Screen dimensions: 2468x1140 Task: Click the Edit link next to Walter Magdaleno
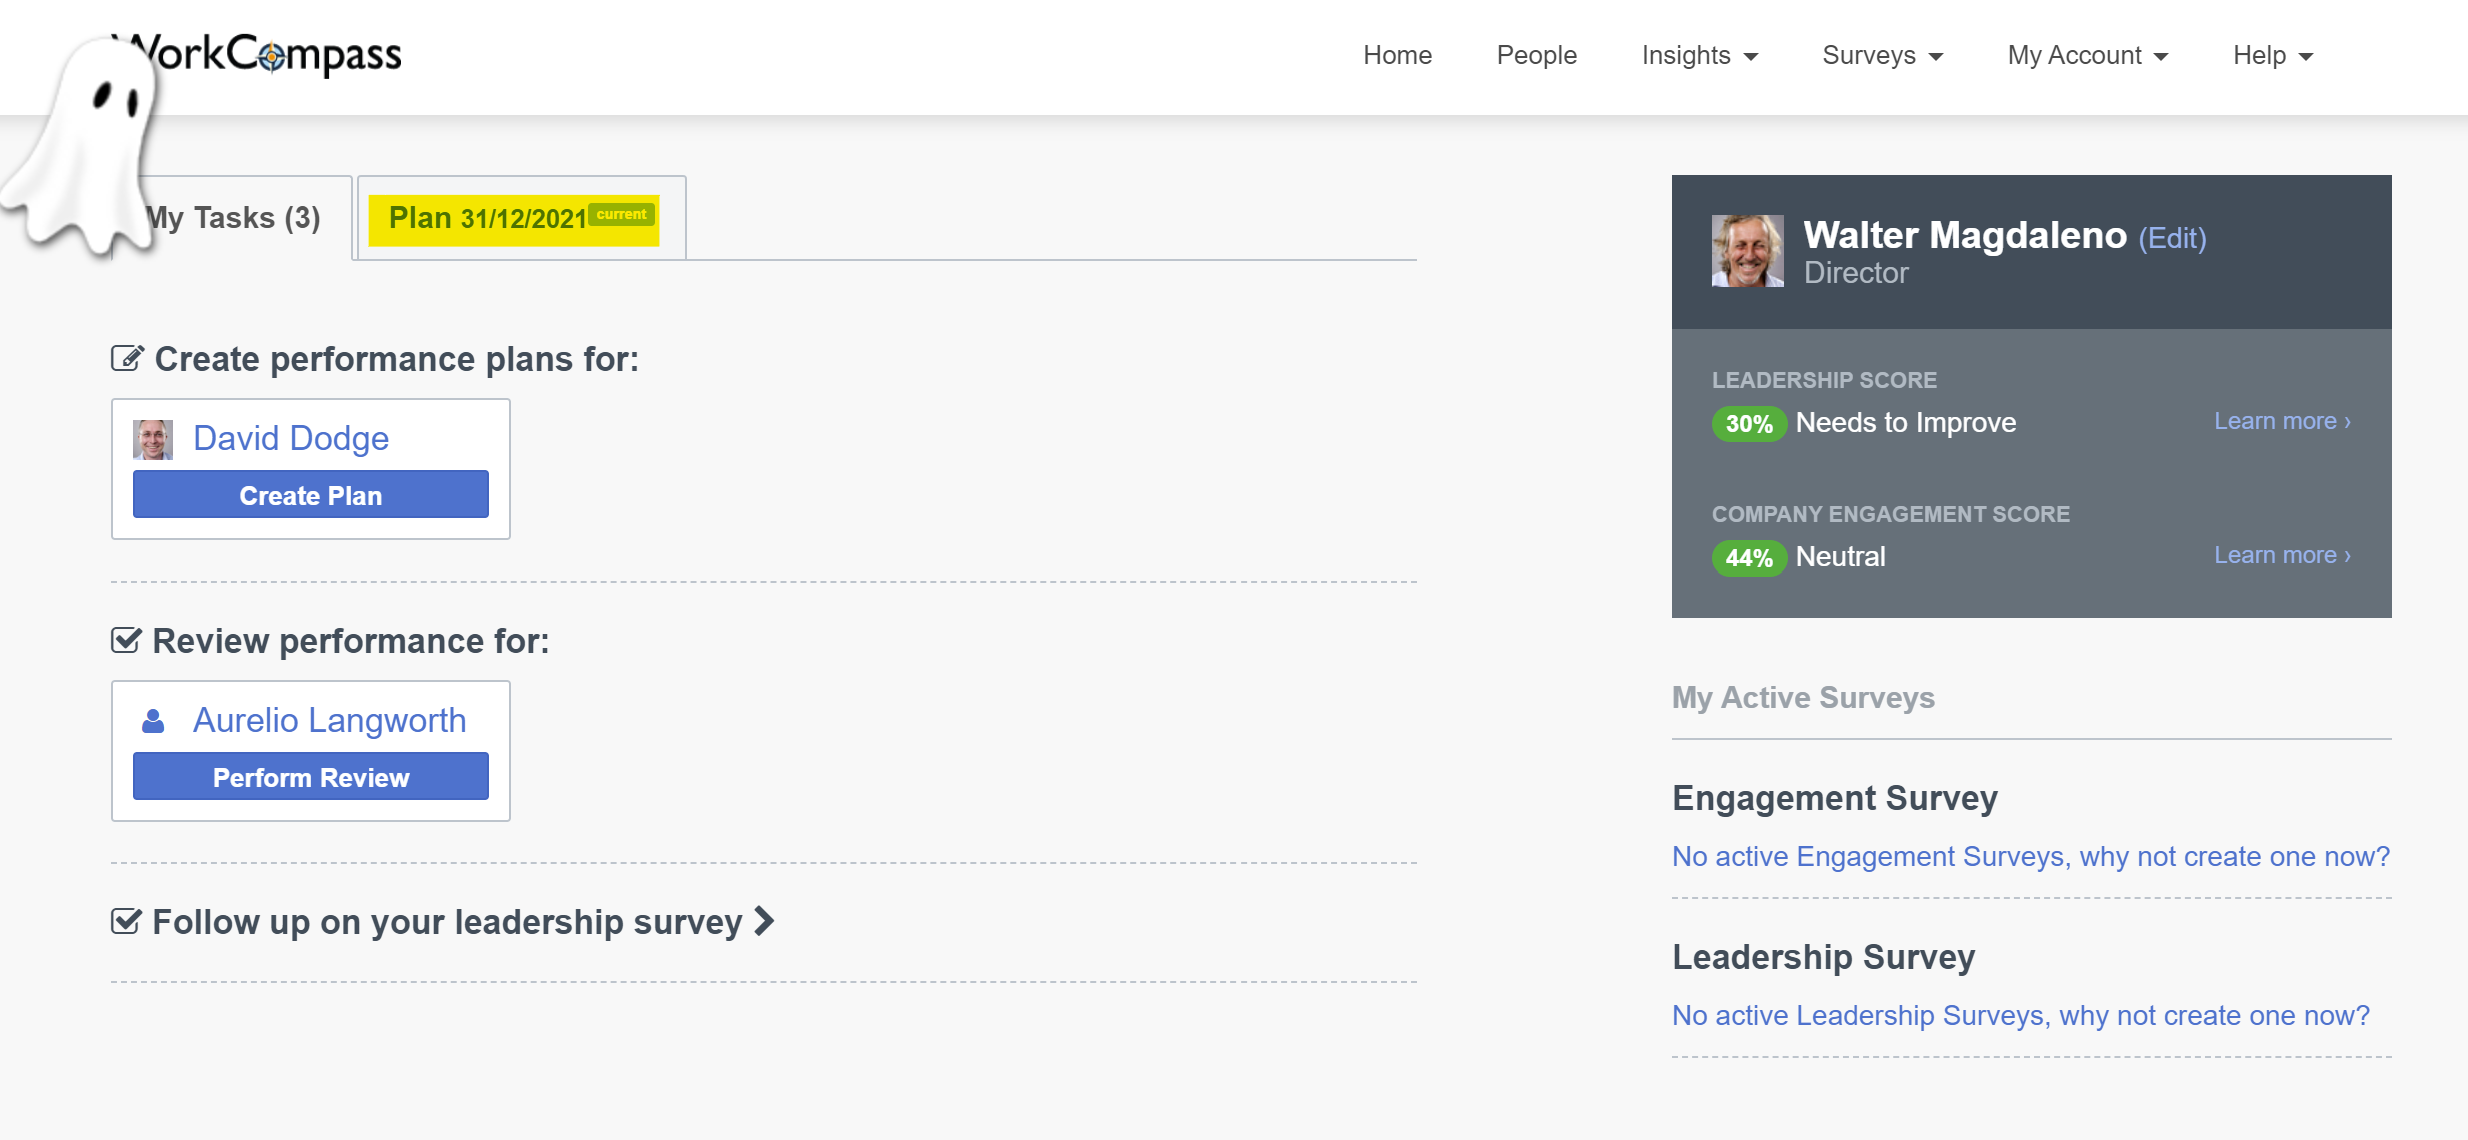[x=2172, y=239]
